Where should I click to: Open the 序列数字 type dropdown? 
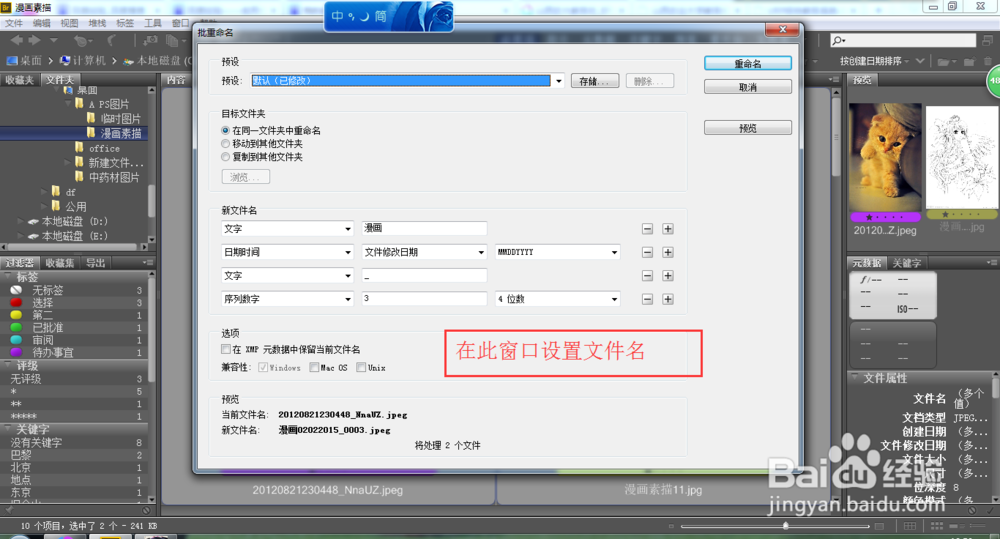click(288, 299)
